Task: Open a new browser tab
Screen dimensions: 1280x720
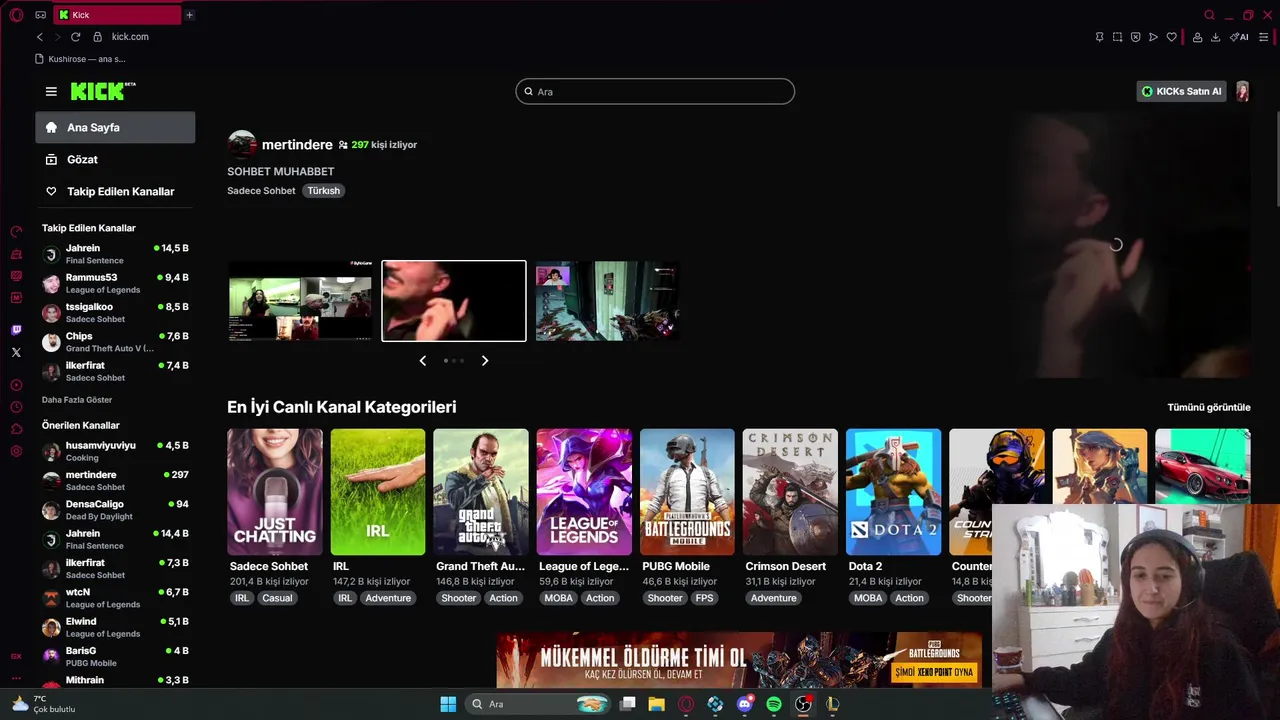Action: click(189, 15)
